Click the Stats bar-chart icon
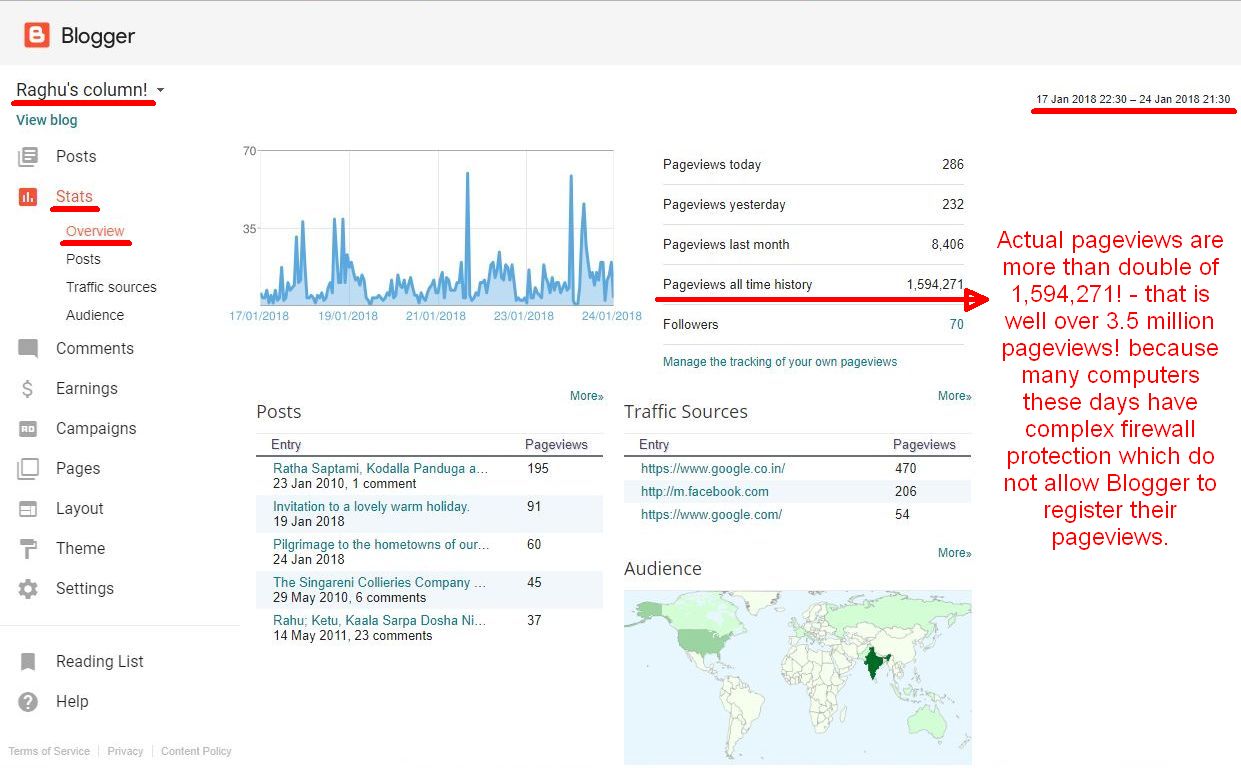The width and height of the screenshot is (1241, 768). 28,197
